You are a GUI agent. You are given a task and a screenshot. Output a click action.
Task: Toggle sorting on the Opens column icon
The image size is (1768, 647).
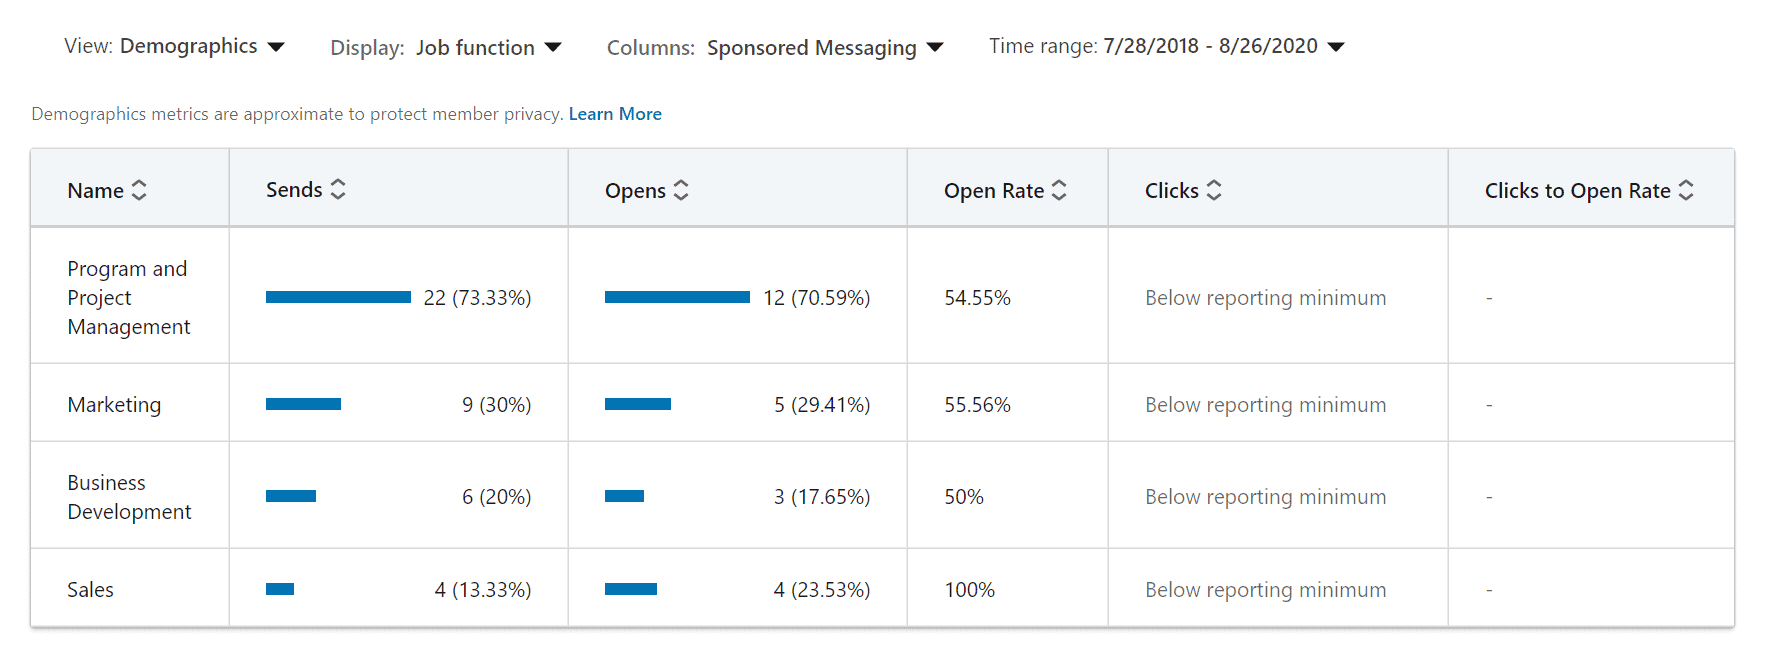pos(681,190)
